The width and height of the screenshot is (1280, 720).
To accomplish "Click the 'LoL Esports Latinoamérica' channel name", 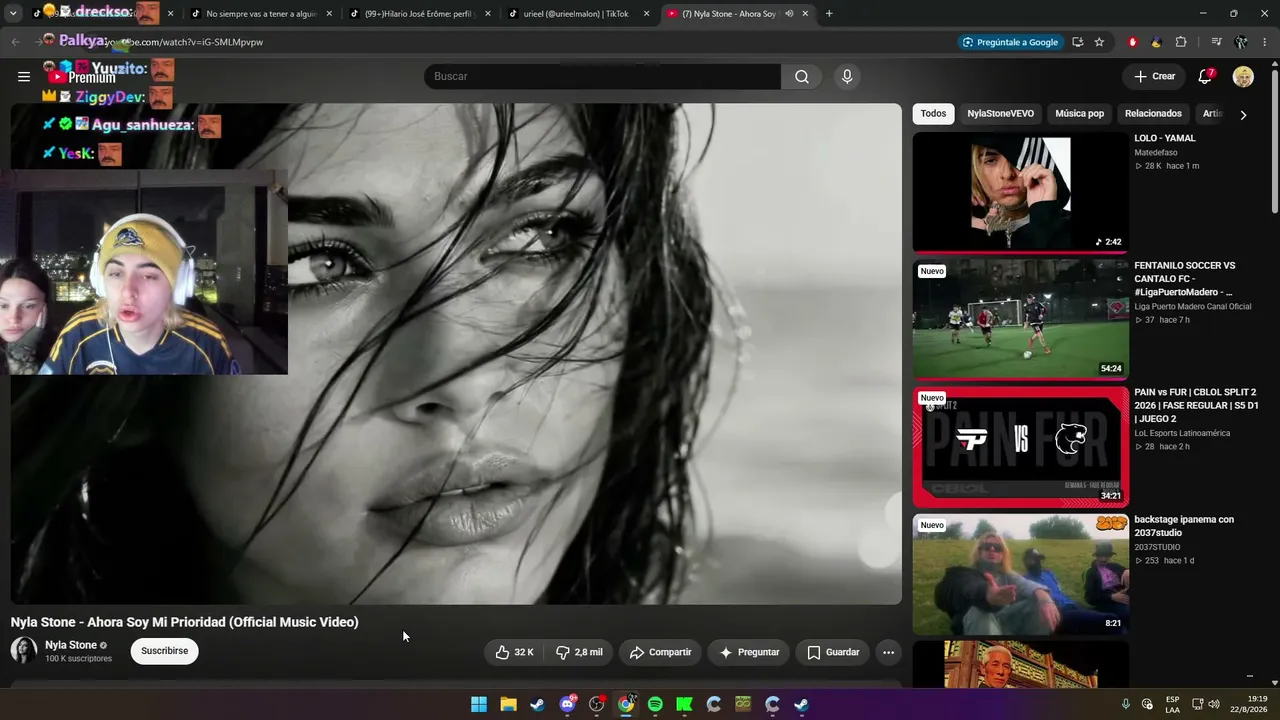I will point(1182,433).
